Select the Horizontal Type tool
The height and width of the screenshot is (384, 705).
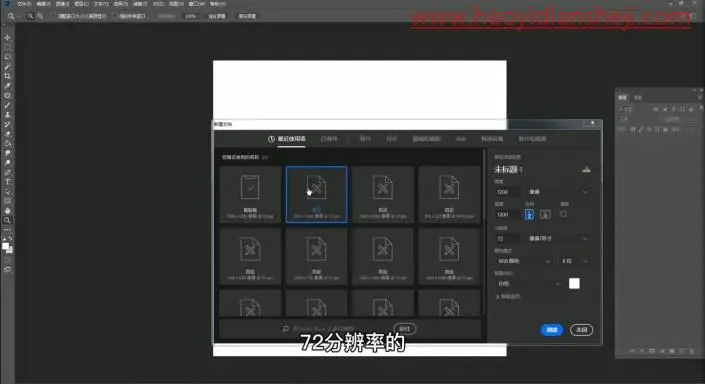pos(7,182)
